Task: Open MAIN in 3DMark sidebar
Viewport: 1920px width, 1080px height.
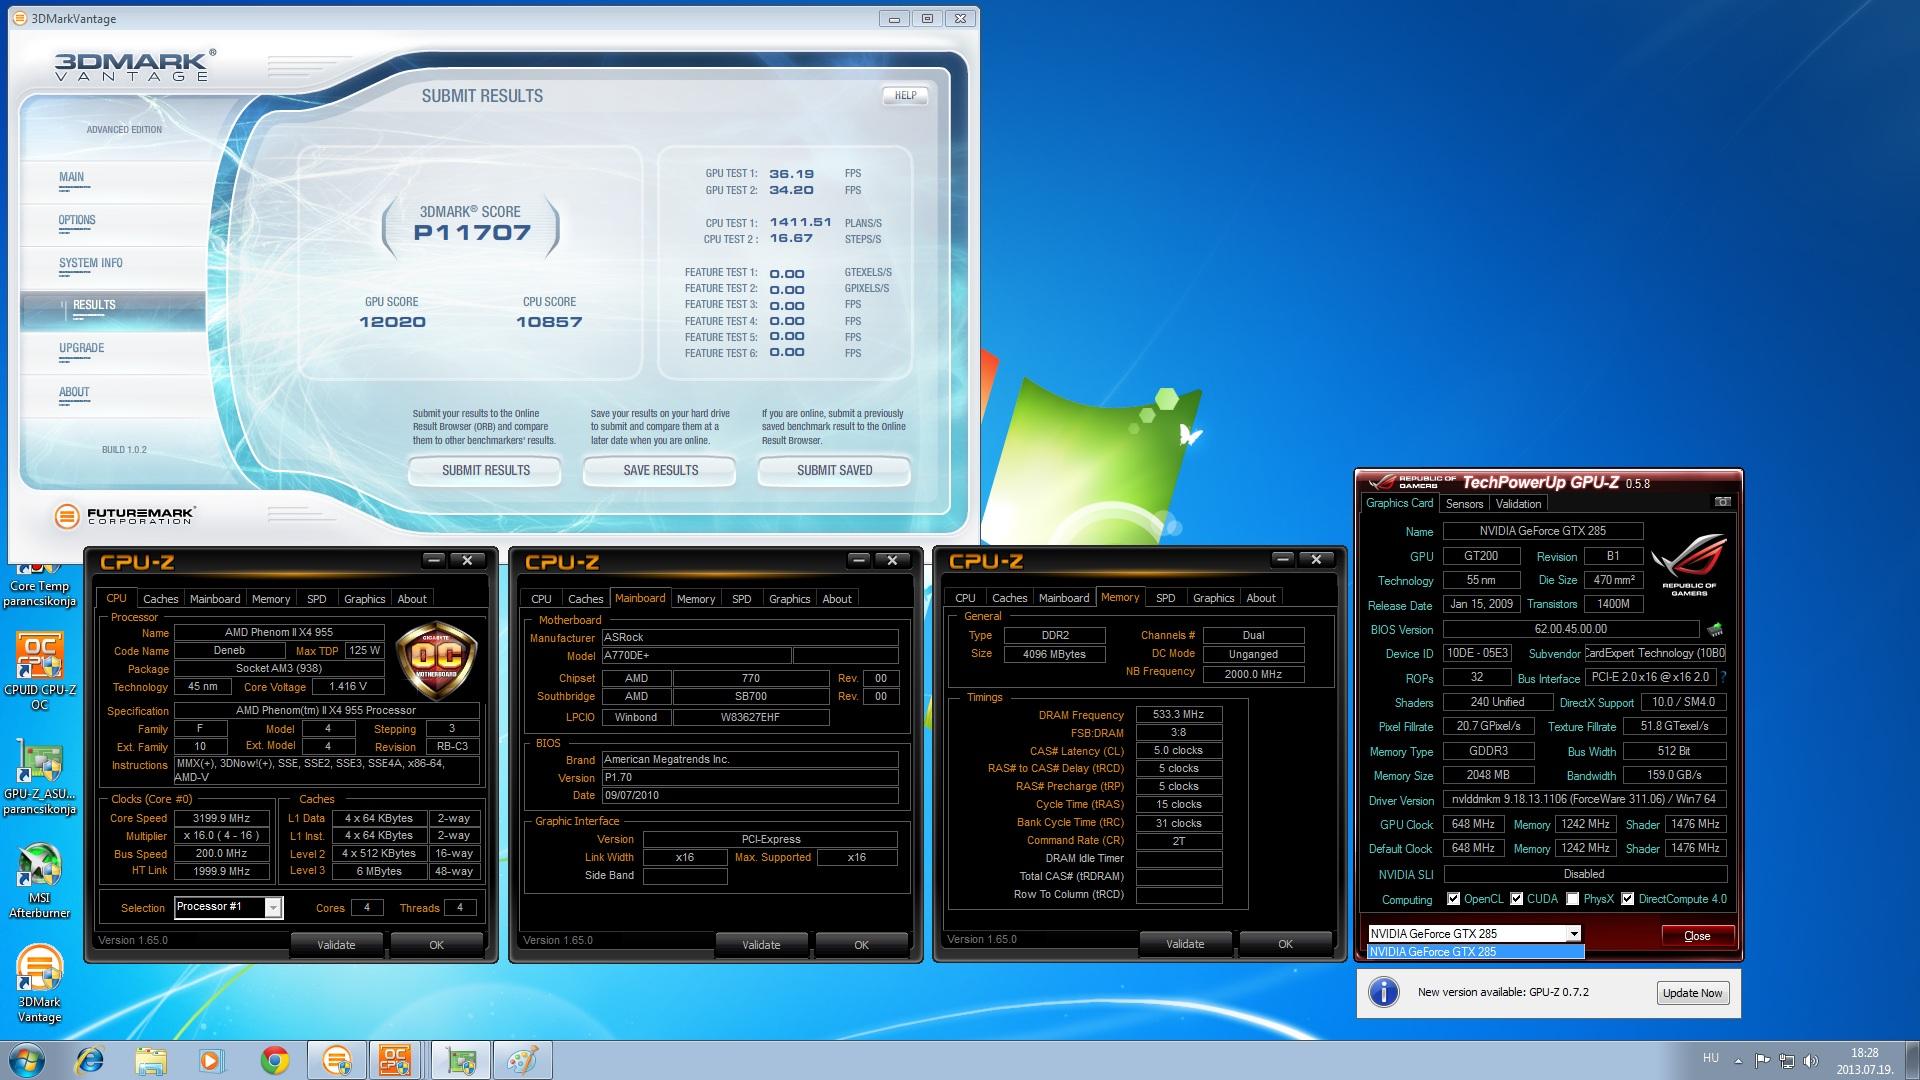Action: (x=72, y=177)
